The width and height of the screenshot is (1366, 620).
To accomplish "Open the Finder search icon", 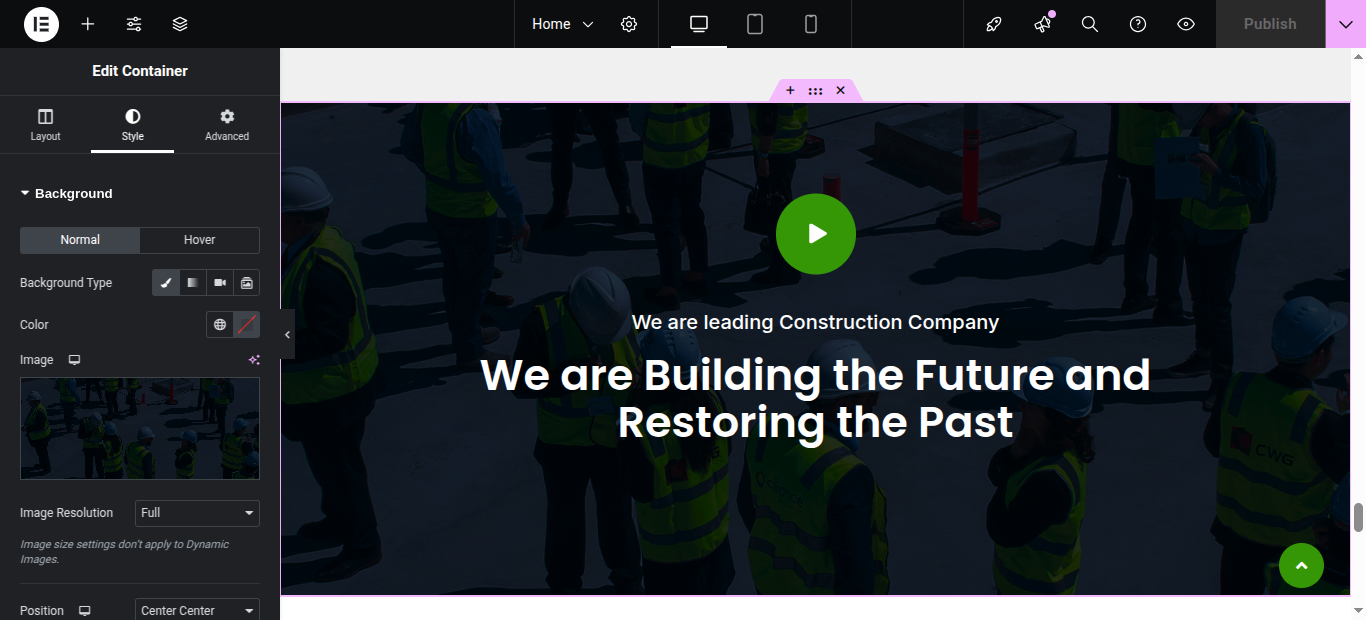I will (1090, 24).
